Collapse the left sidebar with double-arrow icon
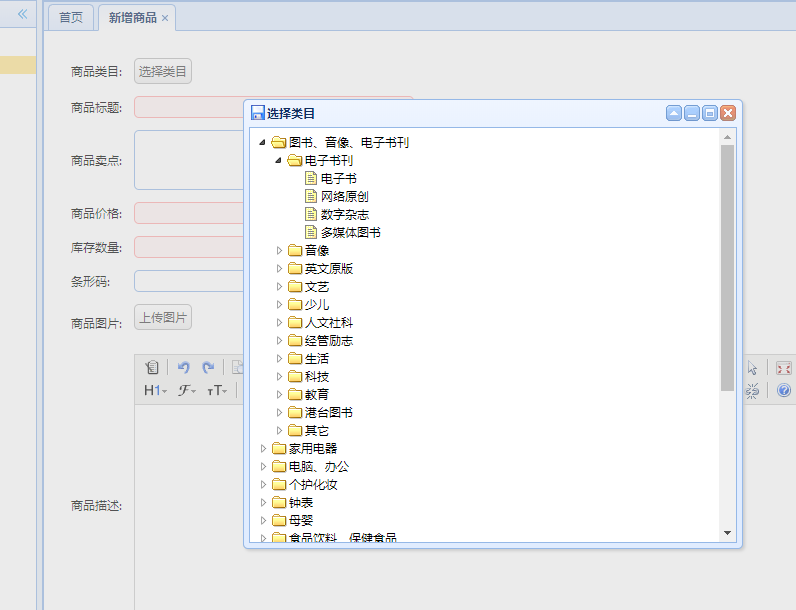This screenshot has height=610, width=796. 22,15
